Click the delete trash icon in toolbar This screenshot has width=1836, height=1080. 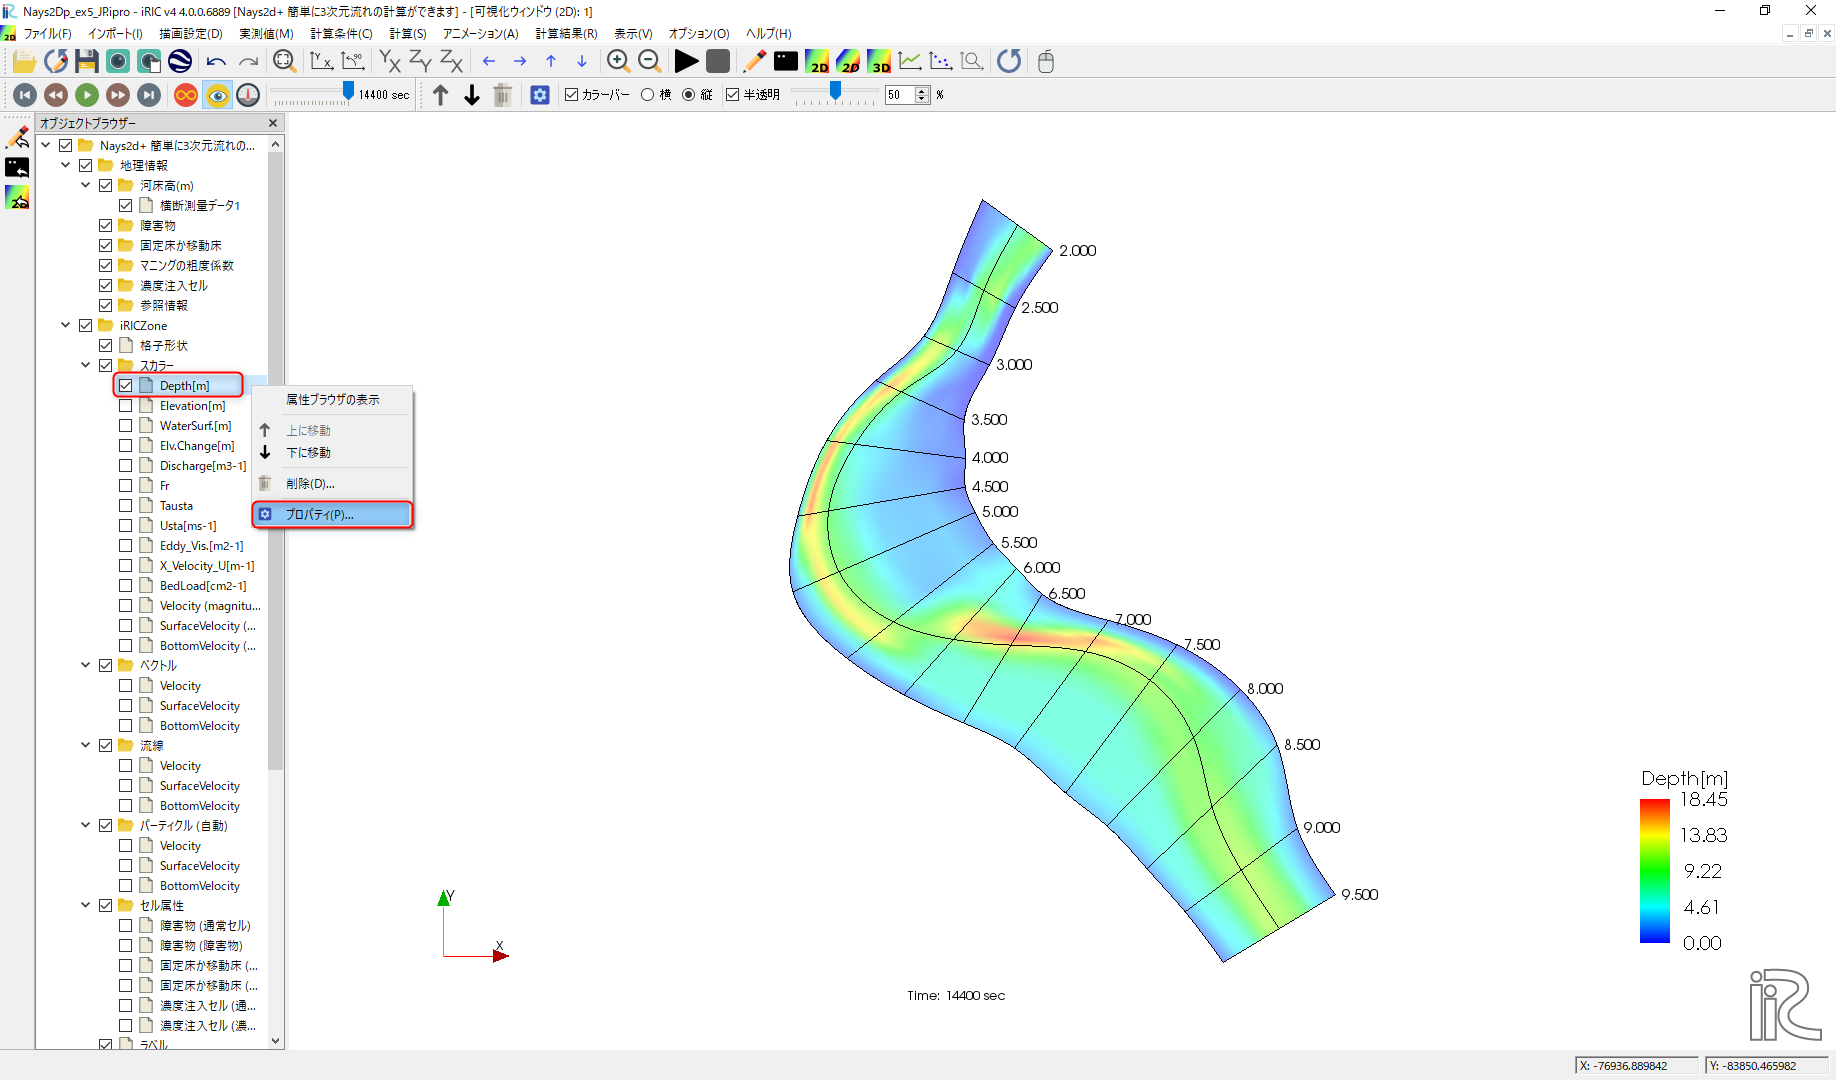pyautogui.click(x=503, y=95)
